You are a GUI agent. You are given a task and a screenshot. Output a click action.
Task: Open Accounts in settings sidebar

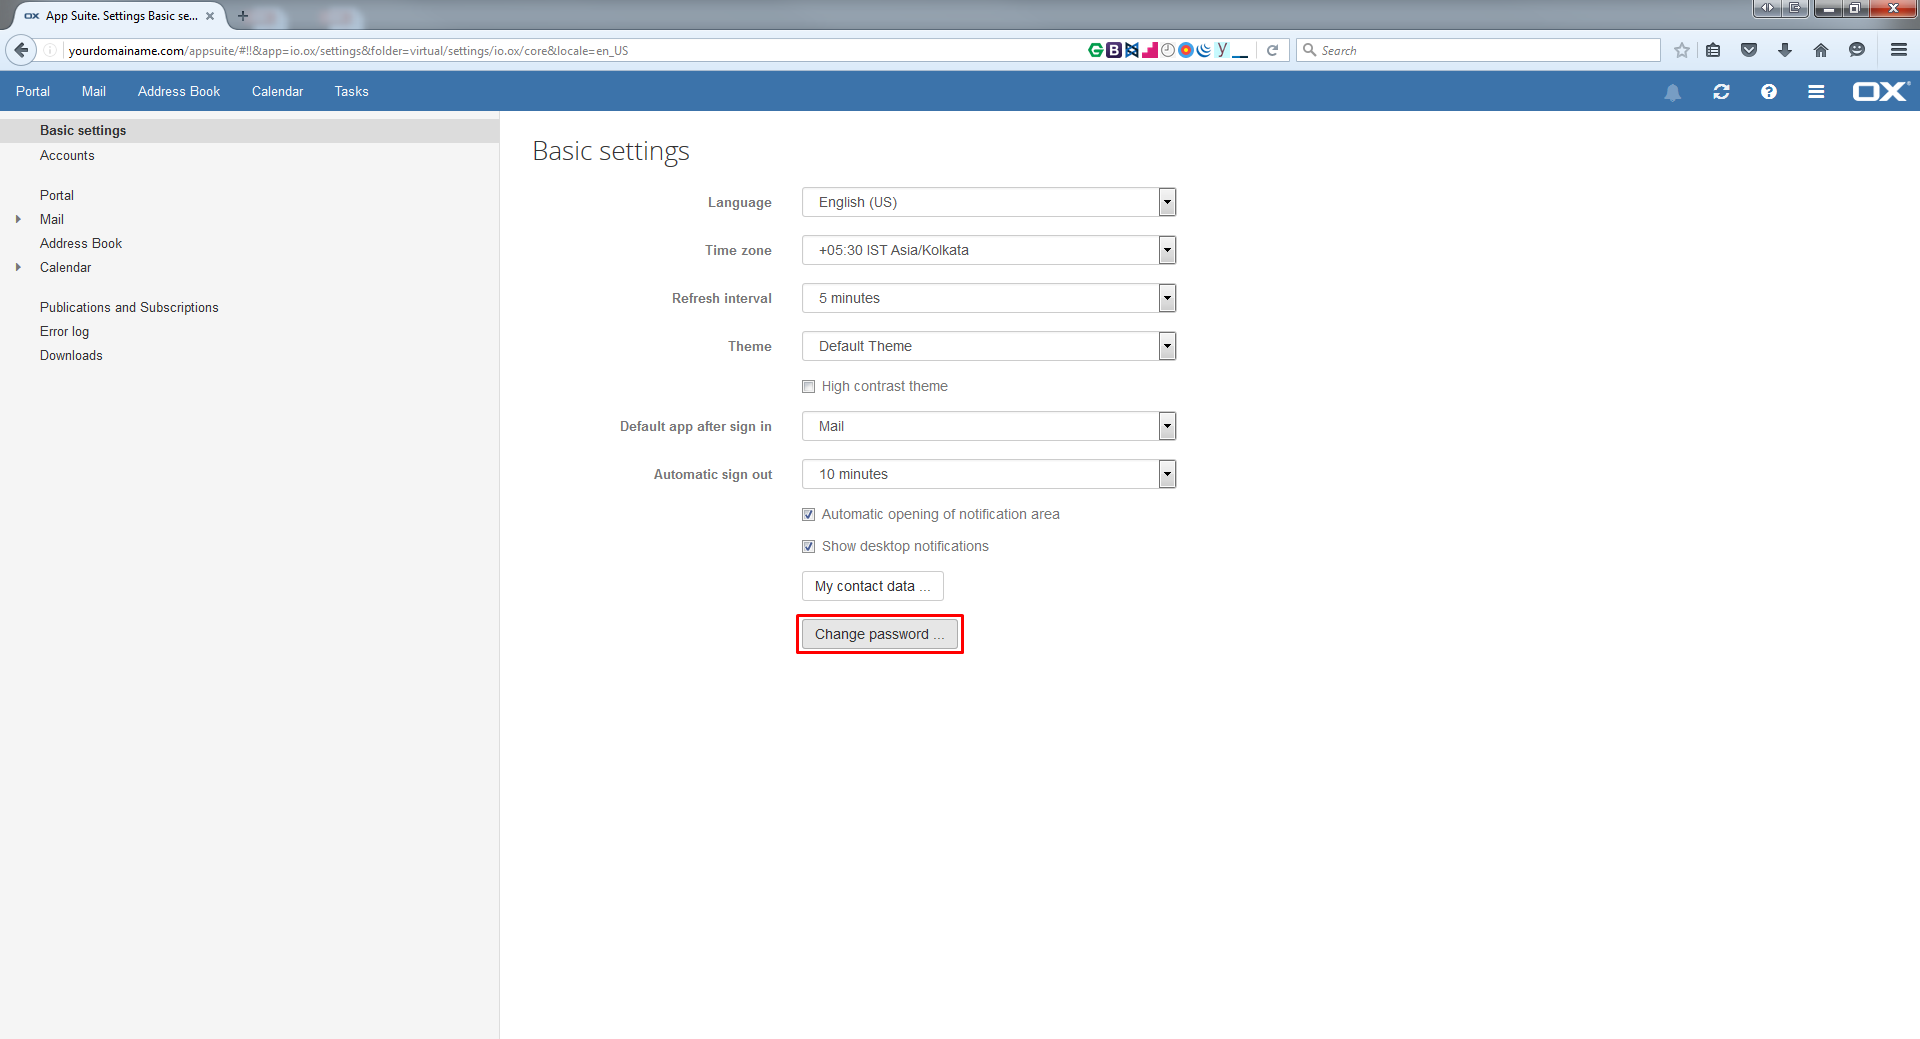point(67,156)
